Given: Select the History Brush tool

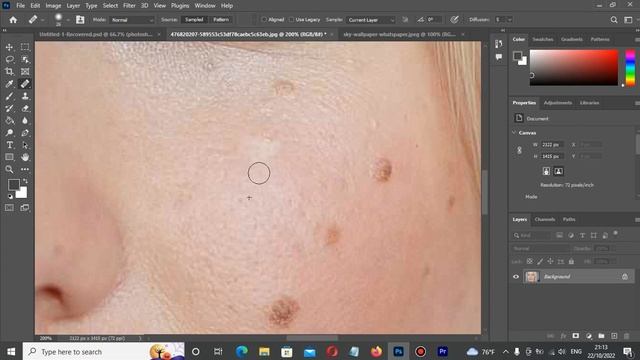Looking at the screenshot, I should [9, 109].
